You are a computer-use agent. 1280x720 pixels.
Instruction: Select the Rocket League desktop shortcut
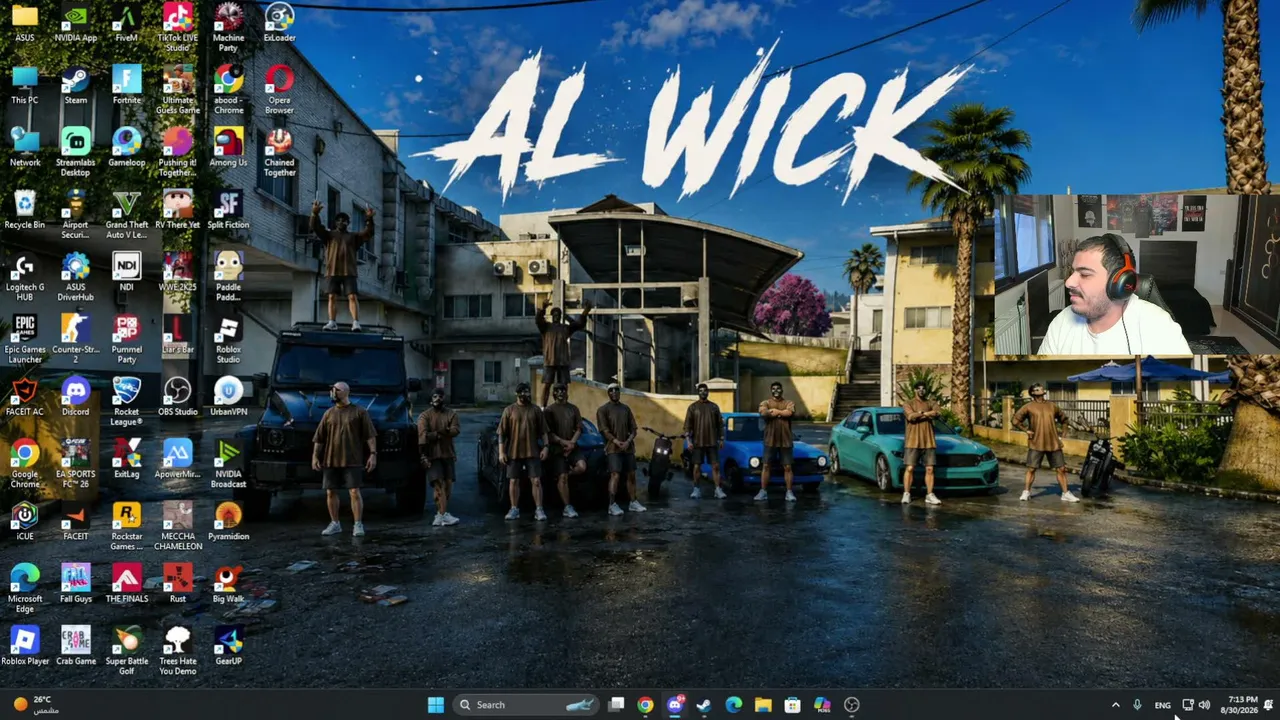pos(127,402)
